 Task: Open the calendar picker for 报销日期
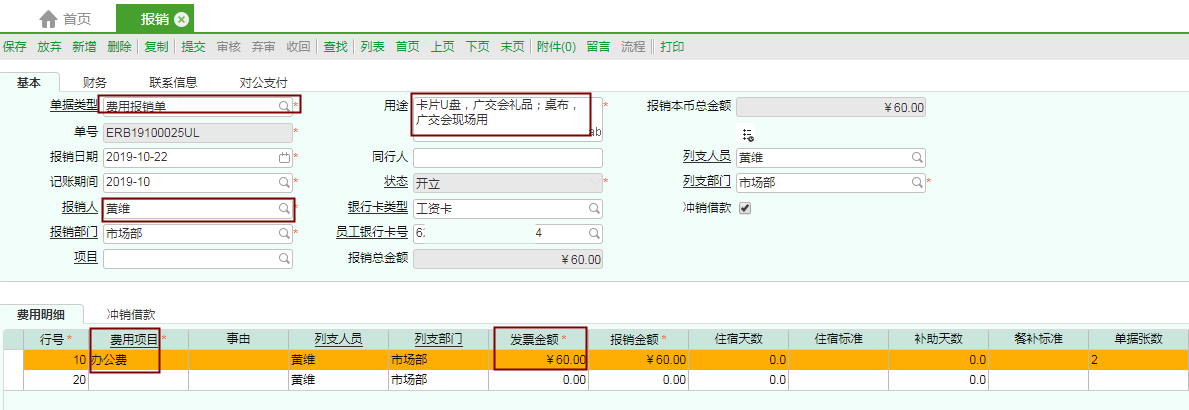click(x=284, y=157)
